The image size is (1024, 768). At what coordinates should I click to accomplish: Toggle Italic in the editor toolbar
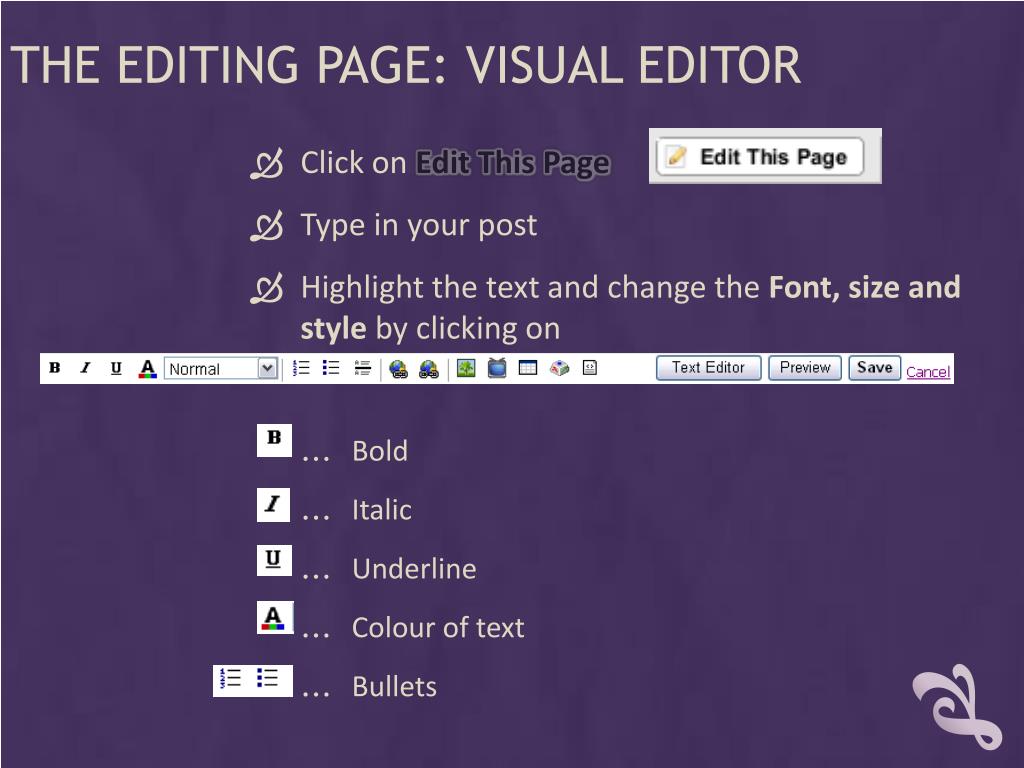pyautogui.click(x=85, y=368)
